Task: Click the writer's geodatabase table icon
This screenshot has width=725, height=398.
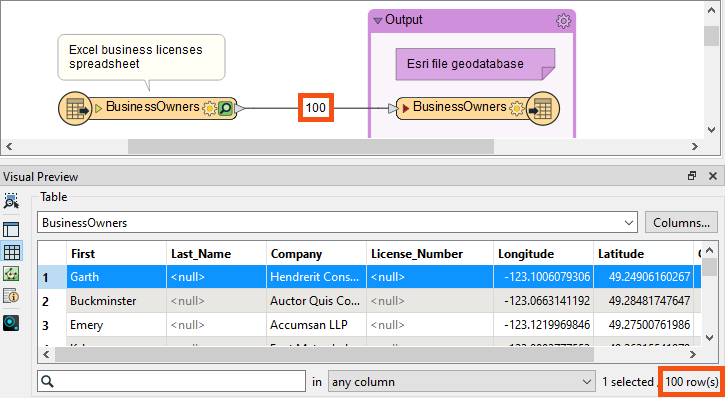Action: point(543,109)
